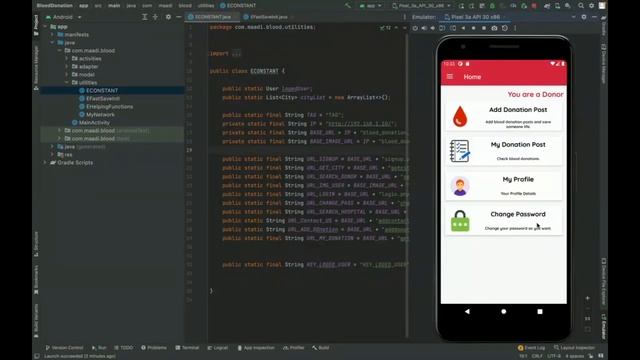
Task: Hide the Emulator panel with minus icon
Action: coord(594,17)
